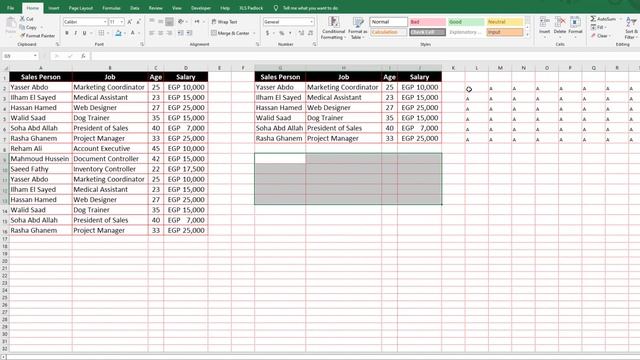
Task: Open Format as Table gallery
Action: click(x=358, y=28)
